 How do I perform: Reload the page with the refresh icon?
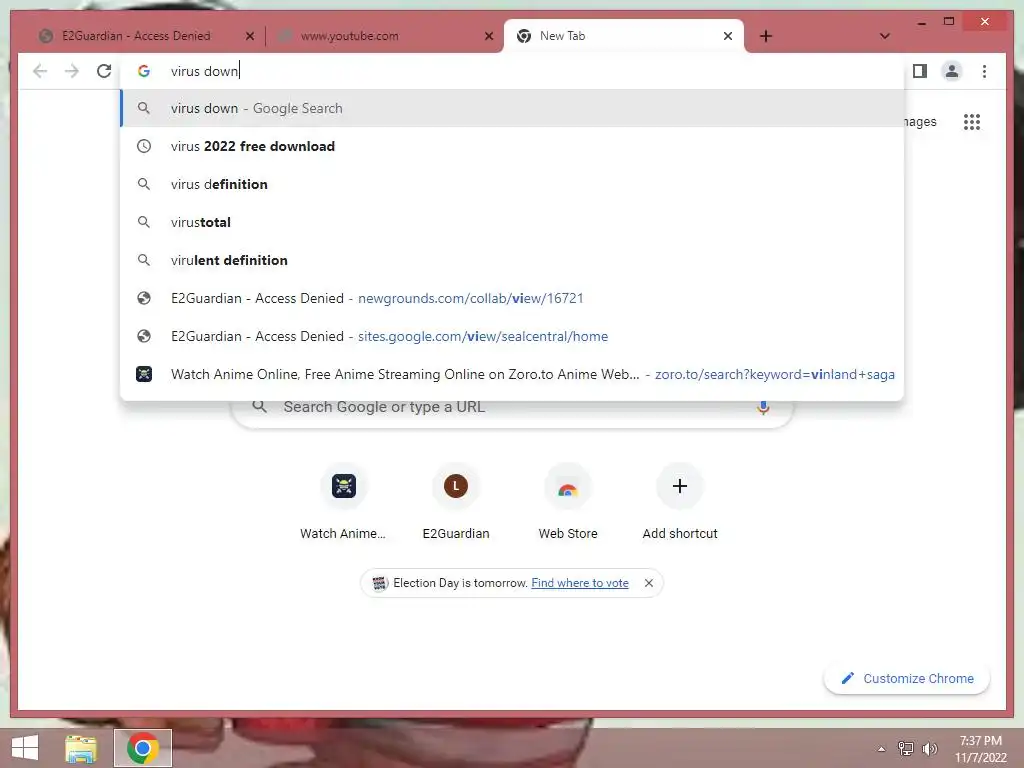tap(104, 71)
